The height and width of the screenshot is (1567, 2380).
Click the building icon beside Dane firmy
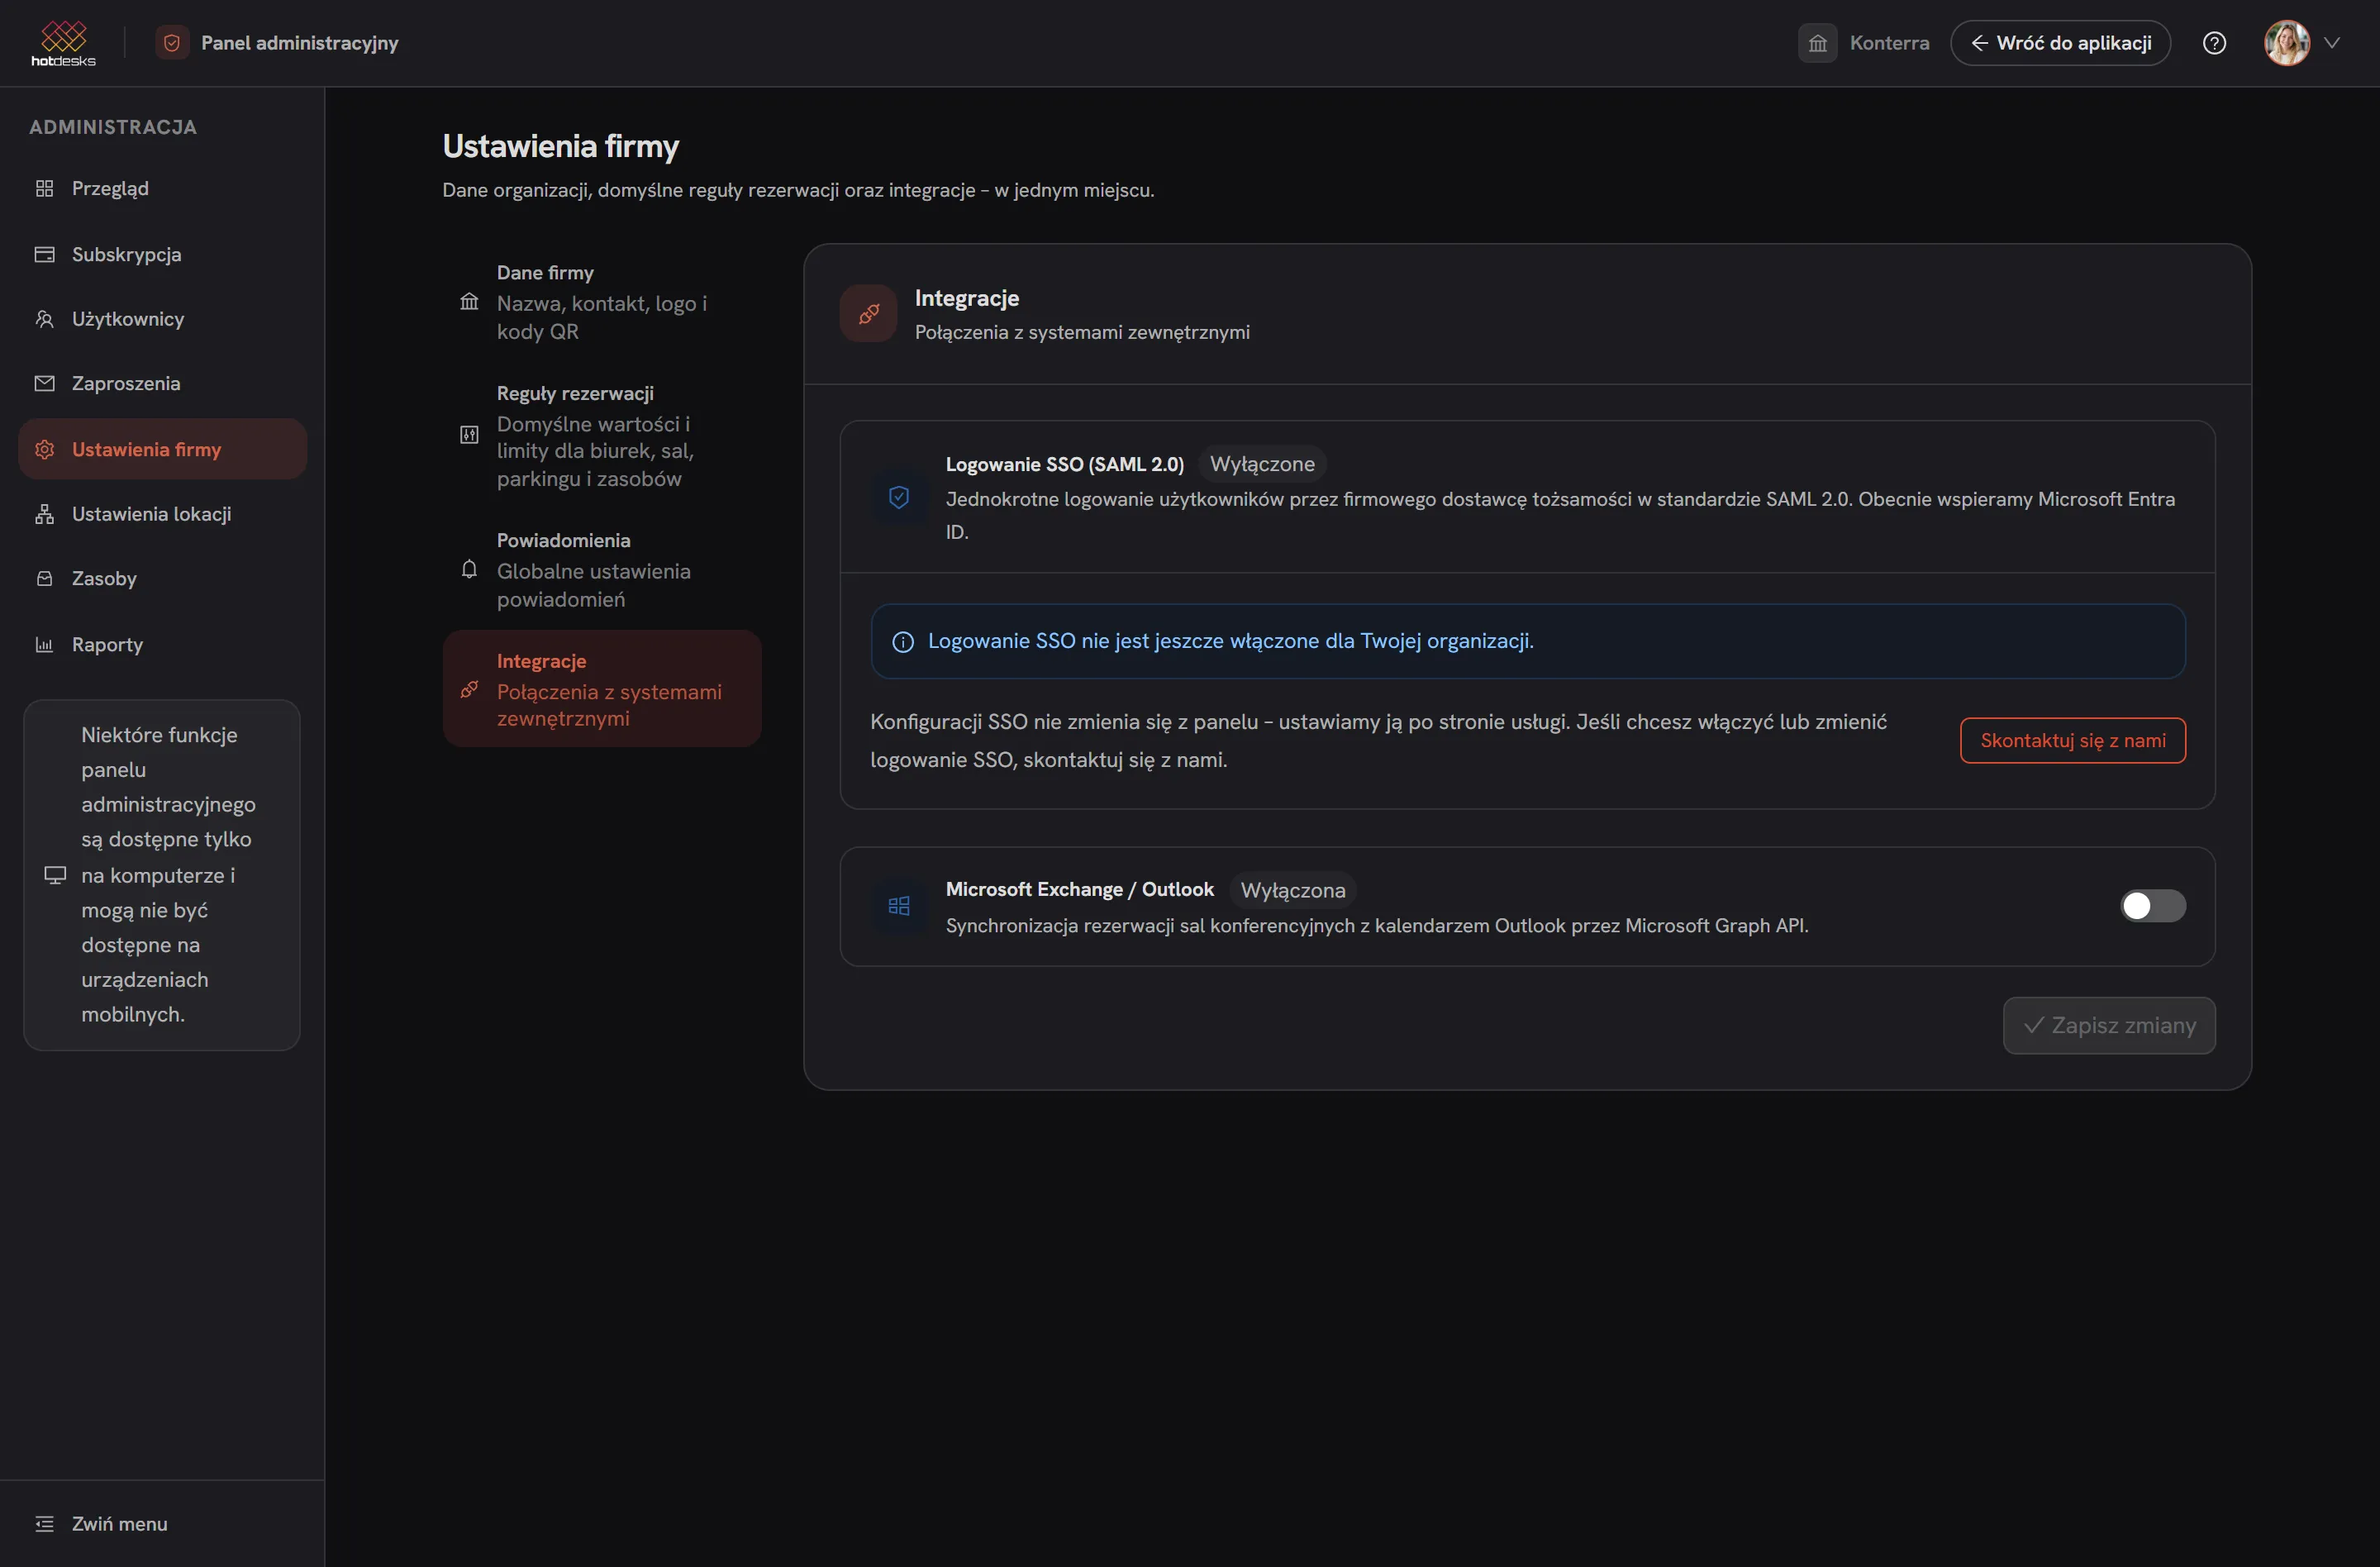click(x=469, y=301)
